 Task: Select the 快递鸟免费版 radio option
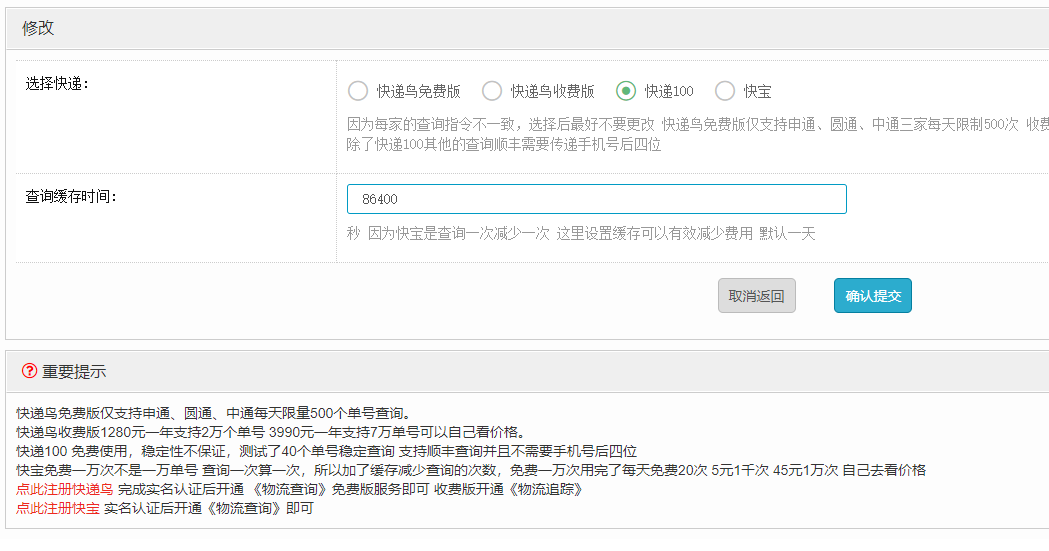358,91
